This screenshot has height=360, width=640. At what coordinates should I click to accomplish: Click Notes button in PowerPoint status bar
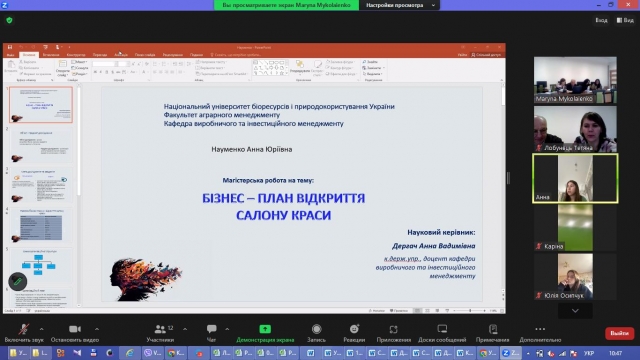click(x=376, y=311)
